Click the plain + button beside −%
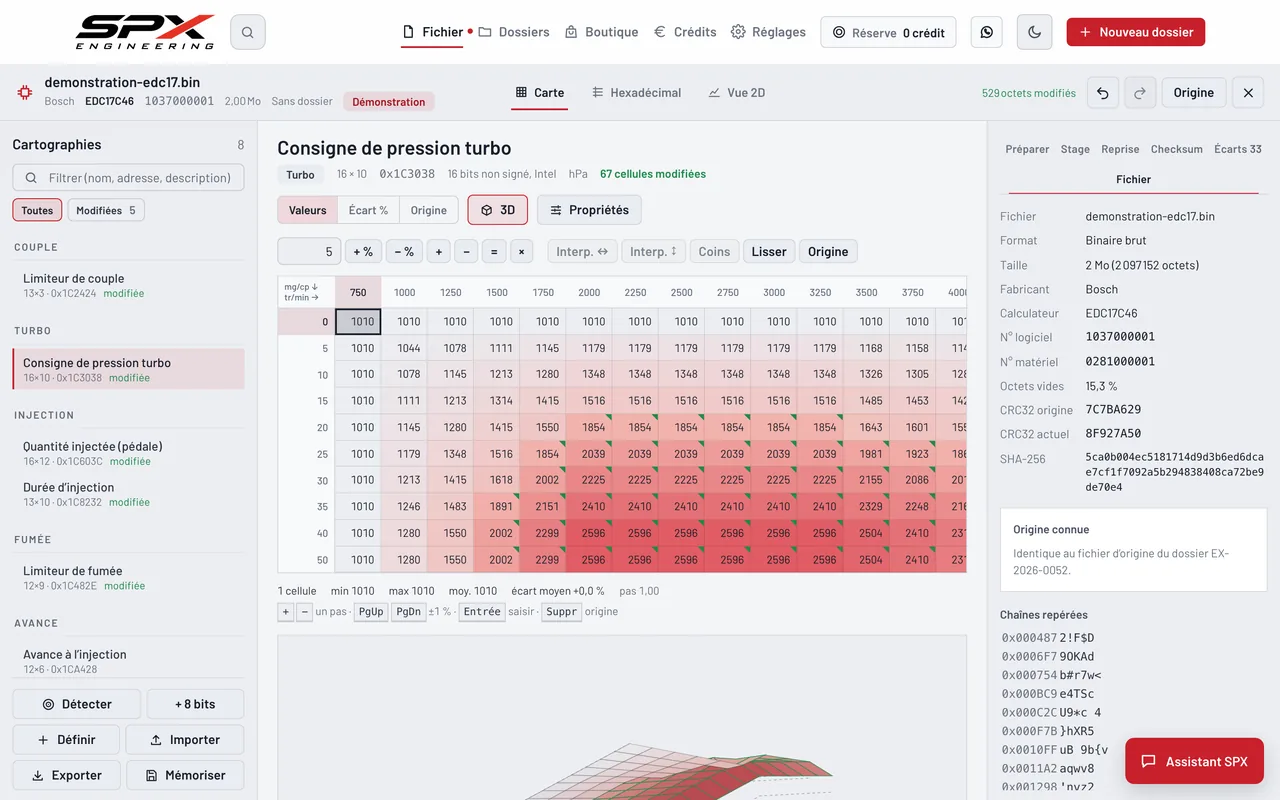 pyautogui.click(x=438, y=252)
